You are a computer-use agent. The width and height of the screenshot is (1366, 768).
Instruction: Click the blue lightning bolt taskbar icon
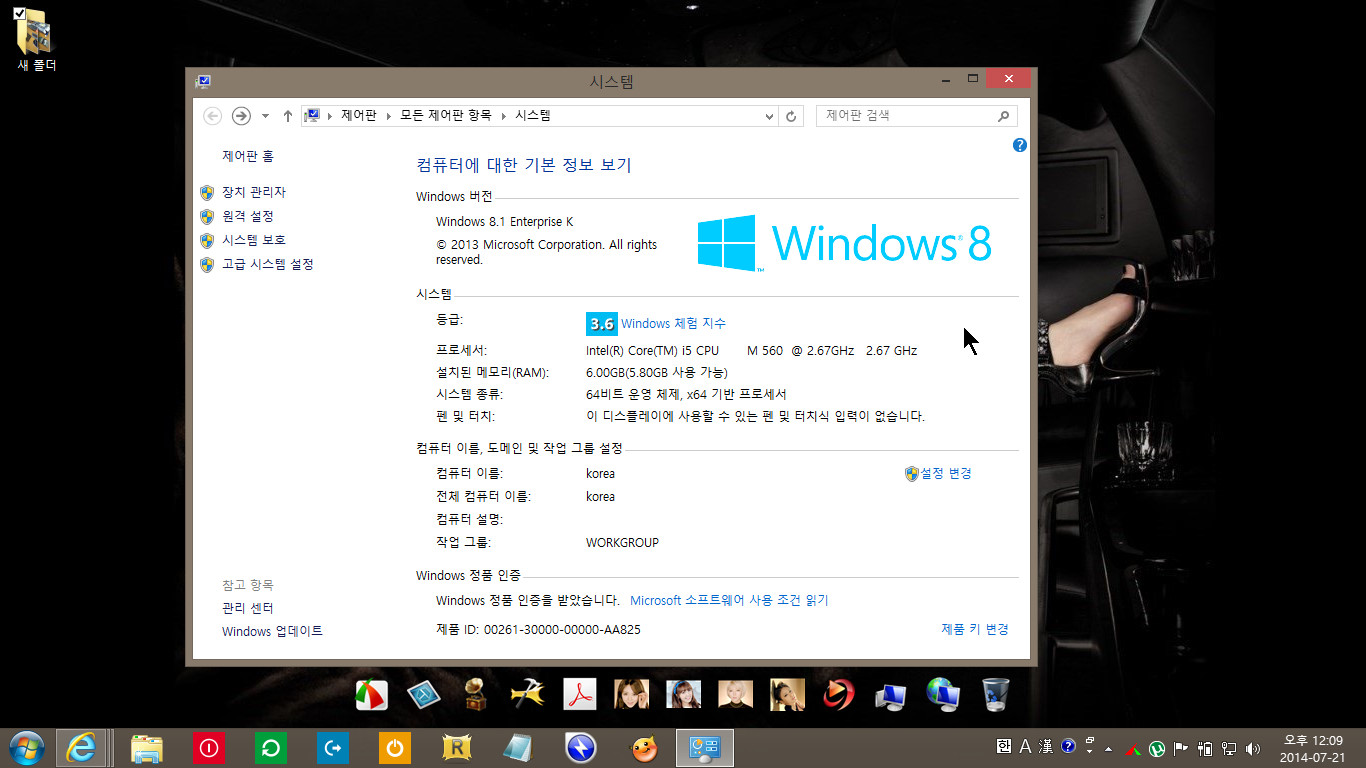581,748
